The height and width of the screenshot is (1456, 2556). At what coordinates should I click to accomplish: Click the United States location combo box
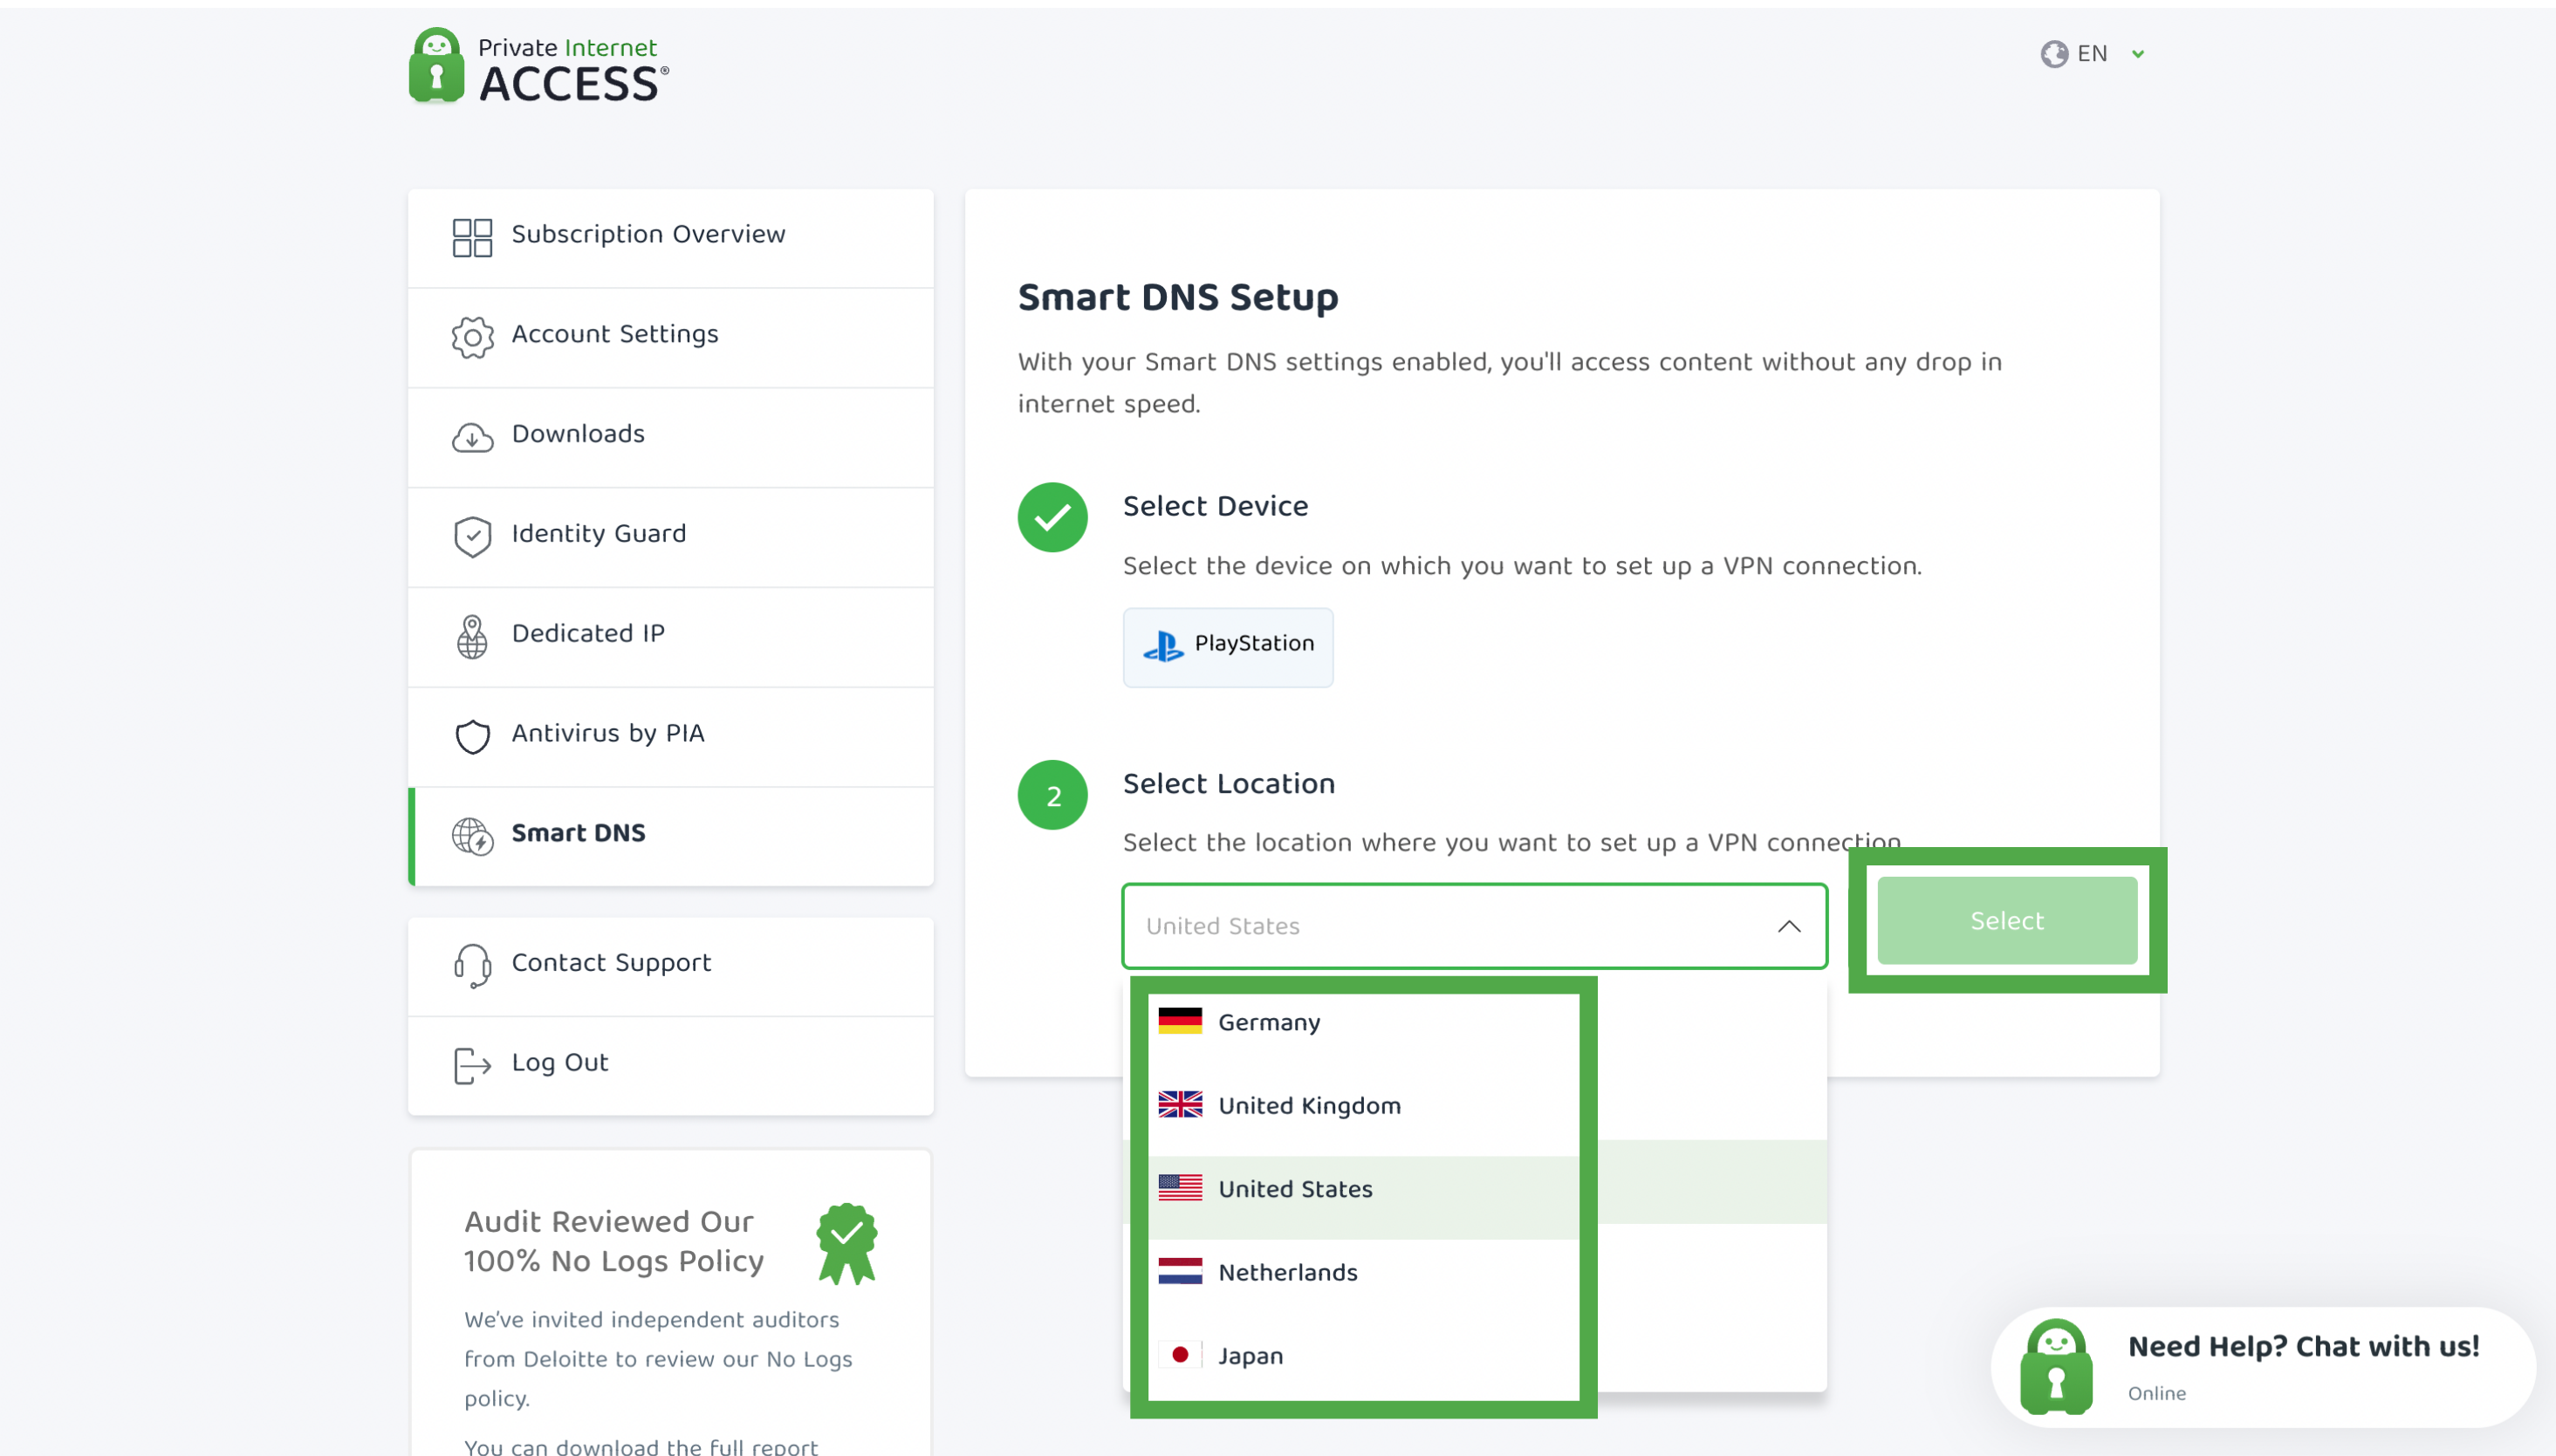(x=1474, y=926)
